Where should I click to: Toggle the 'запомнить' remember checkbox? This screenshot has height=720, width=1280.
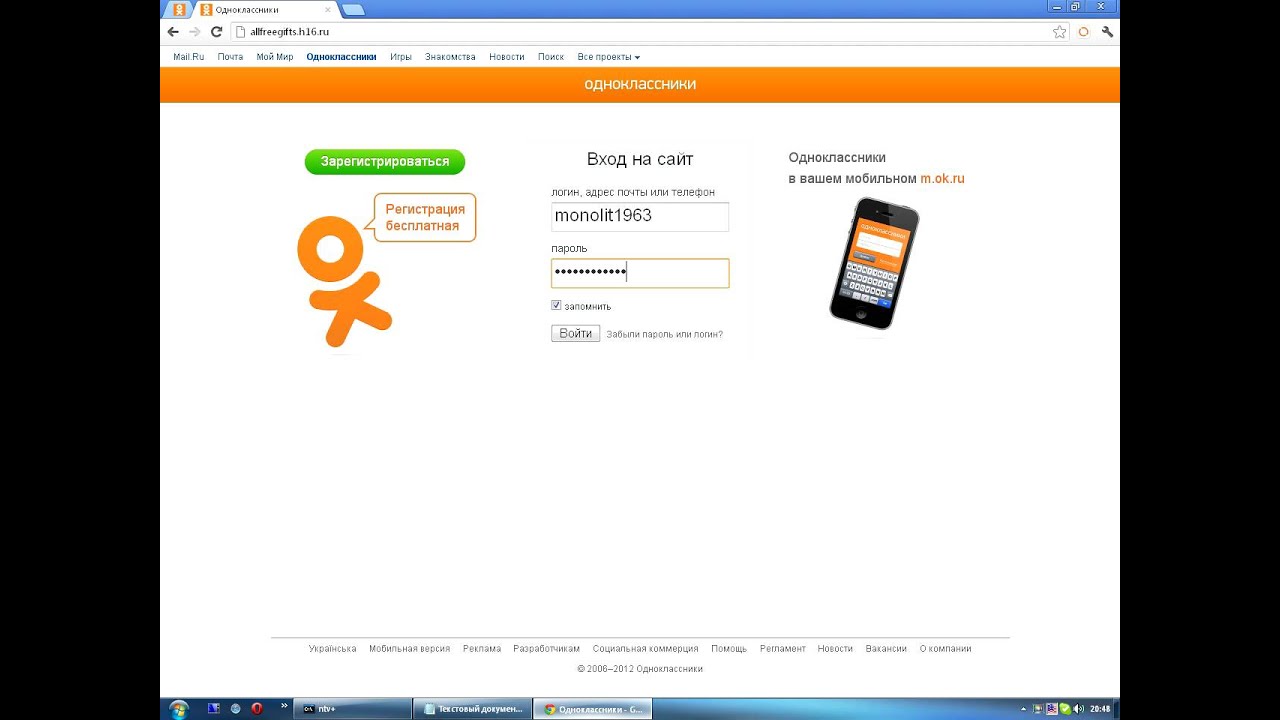tap(556, 305)
